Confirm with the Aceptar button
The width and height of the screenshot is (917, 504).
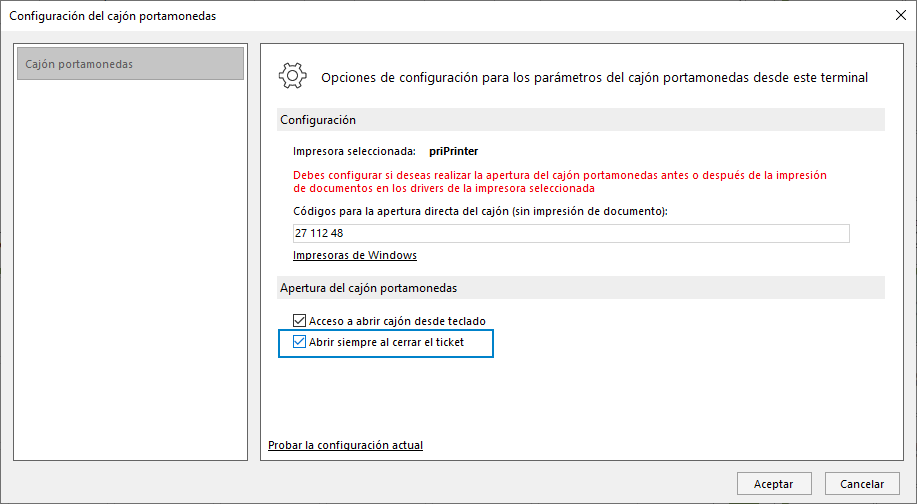774,484
